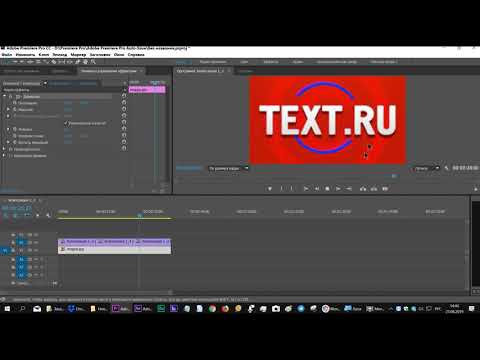Select the Selection tool in the tools bar
The height and width of the screenshot is (360, 480).
coord(6,62)
